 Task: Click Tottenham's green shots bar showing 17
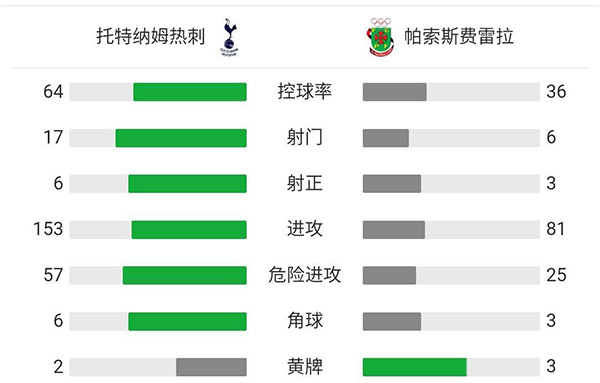coord(181,138)
